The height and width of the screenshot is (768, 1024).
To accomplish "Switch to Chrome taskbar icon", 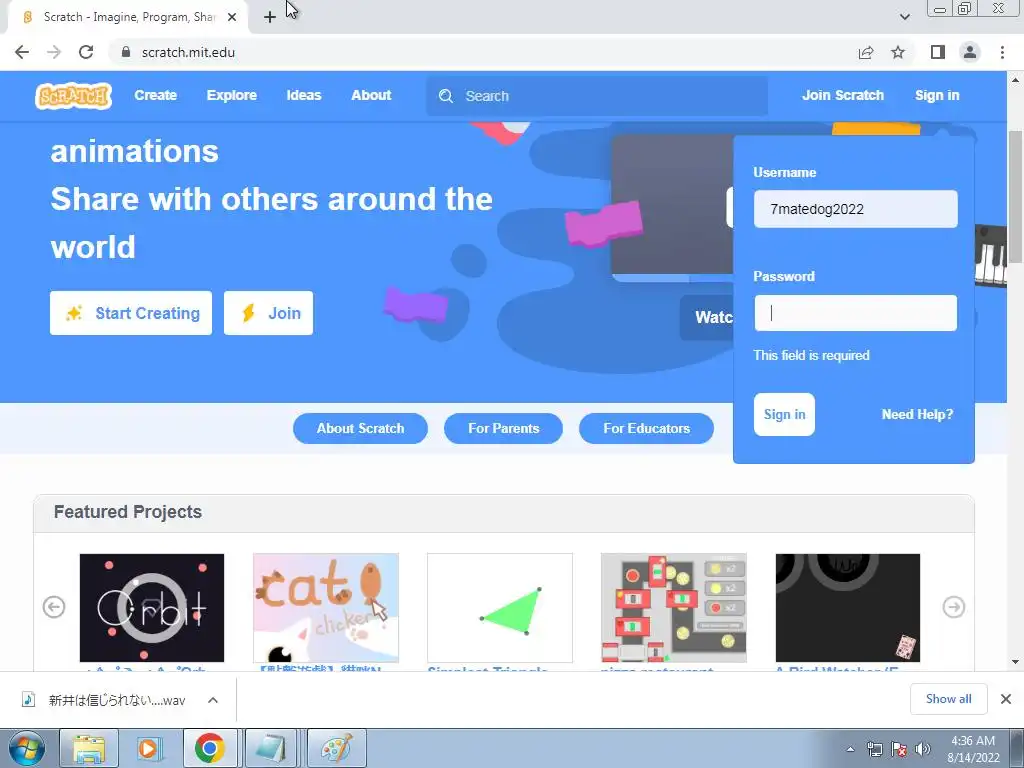I will (x=209, y=748).
